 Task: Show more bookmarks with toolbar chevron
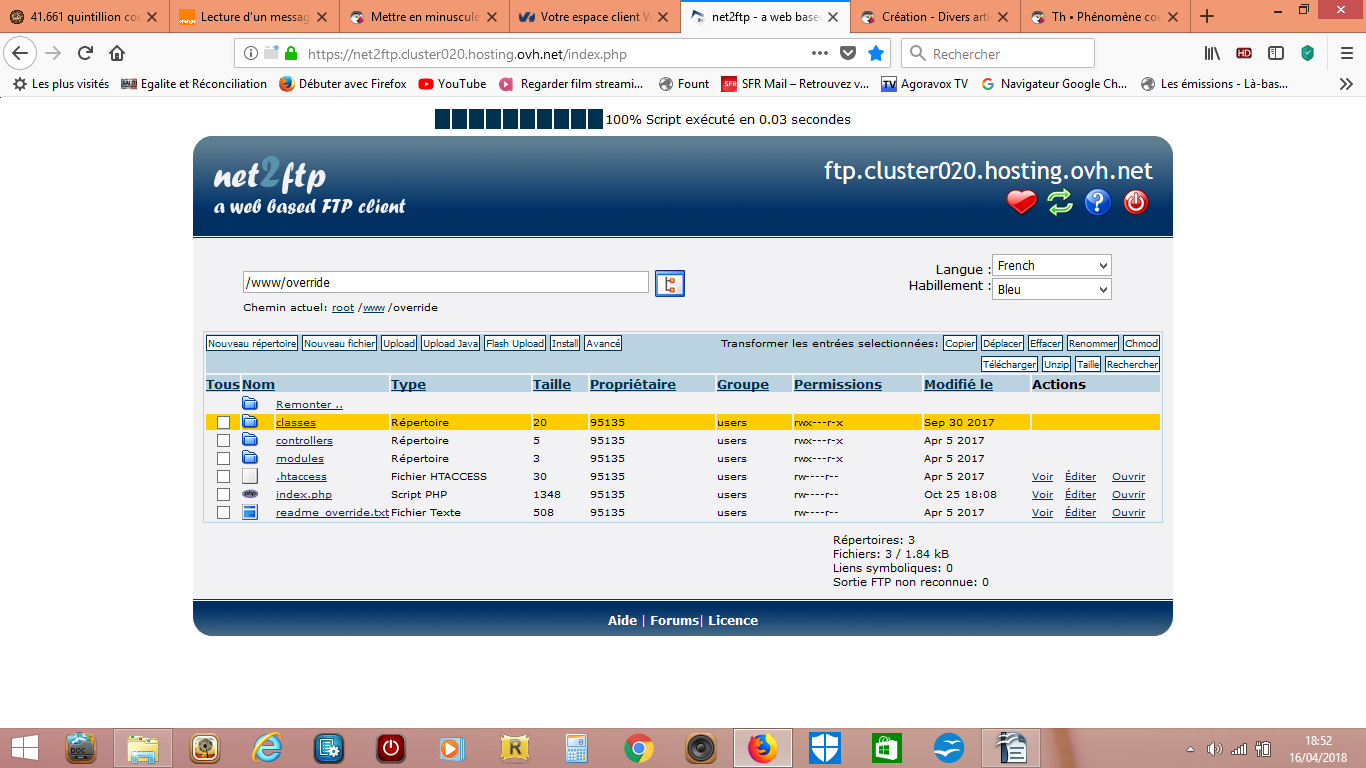[1345, 84]
